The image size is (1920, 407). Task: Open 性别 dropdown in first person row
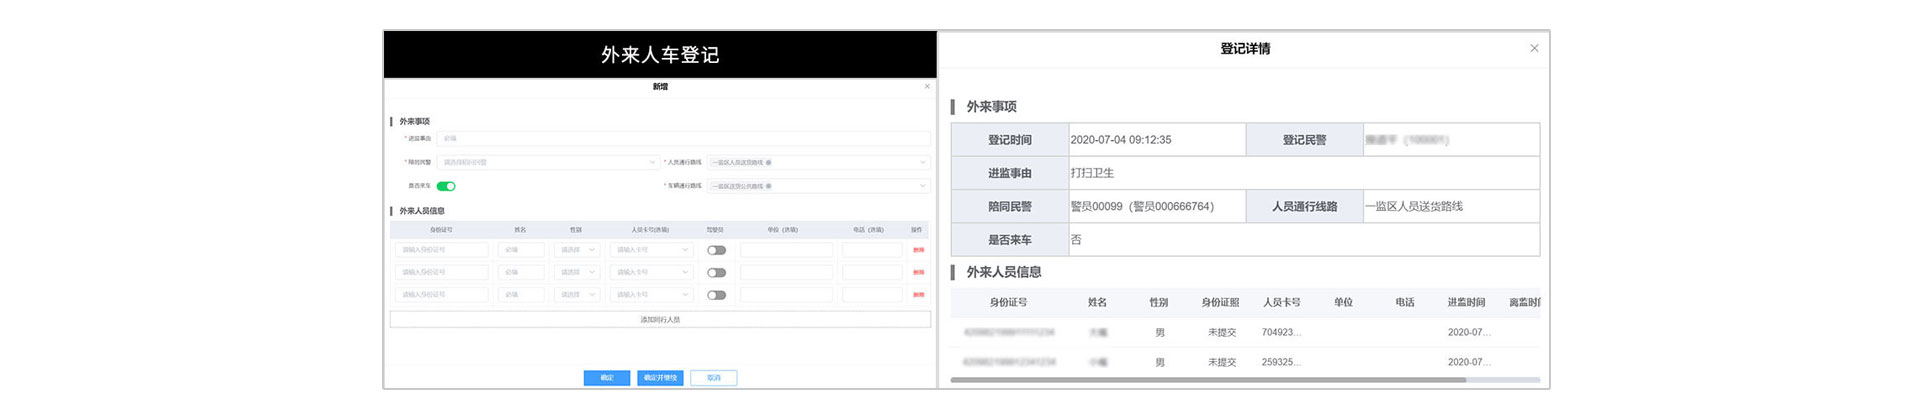click(578, 250)
